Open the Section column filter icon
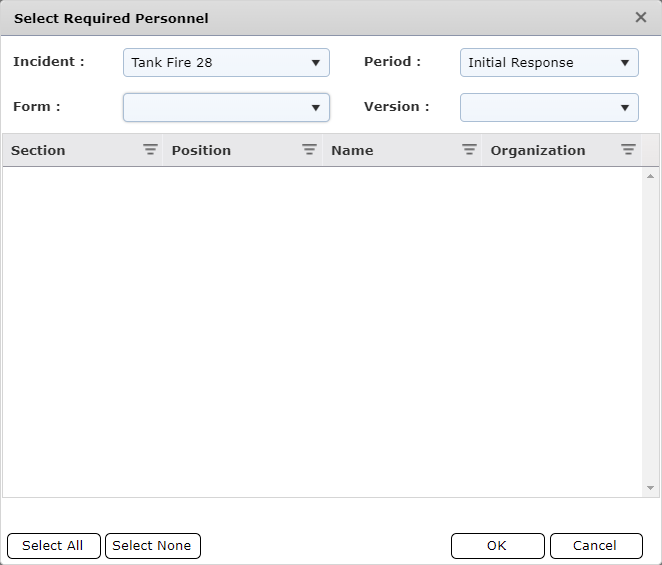Screen dimensions: 662x565 (x=150, y=149)
